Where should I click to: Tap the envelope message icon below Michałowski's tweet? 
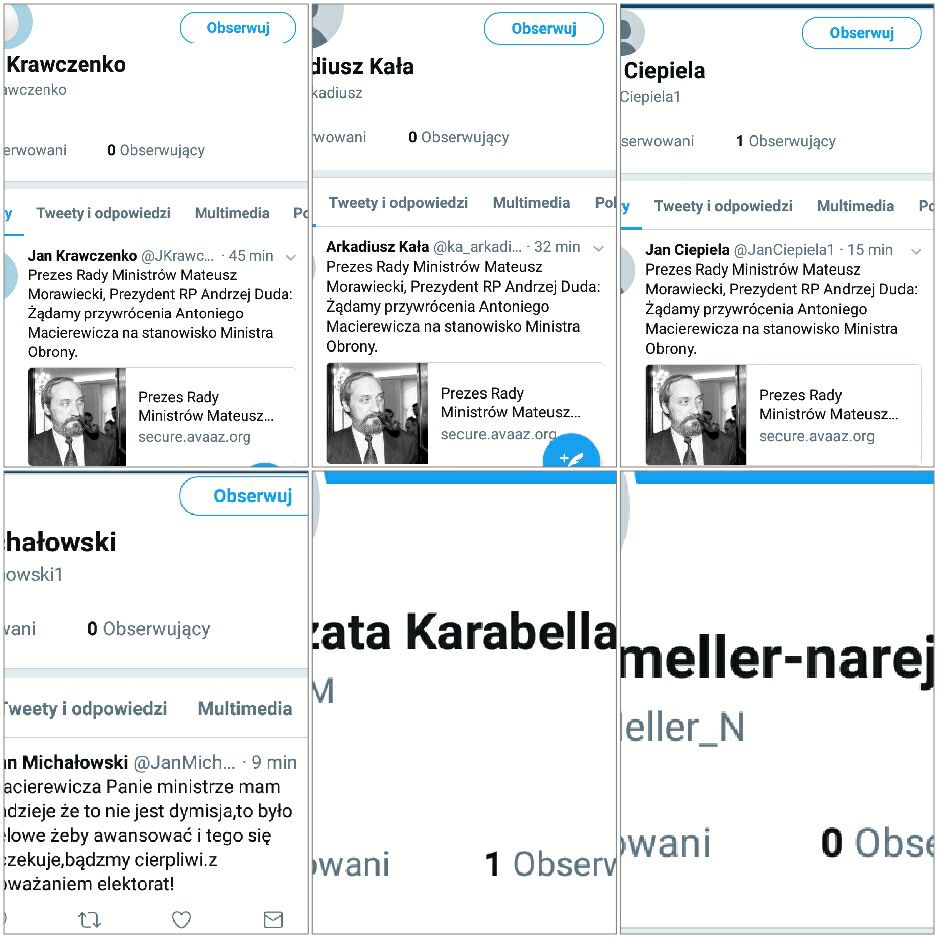point(273,919)
